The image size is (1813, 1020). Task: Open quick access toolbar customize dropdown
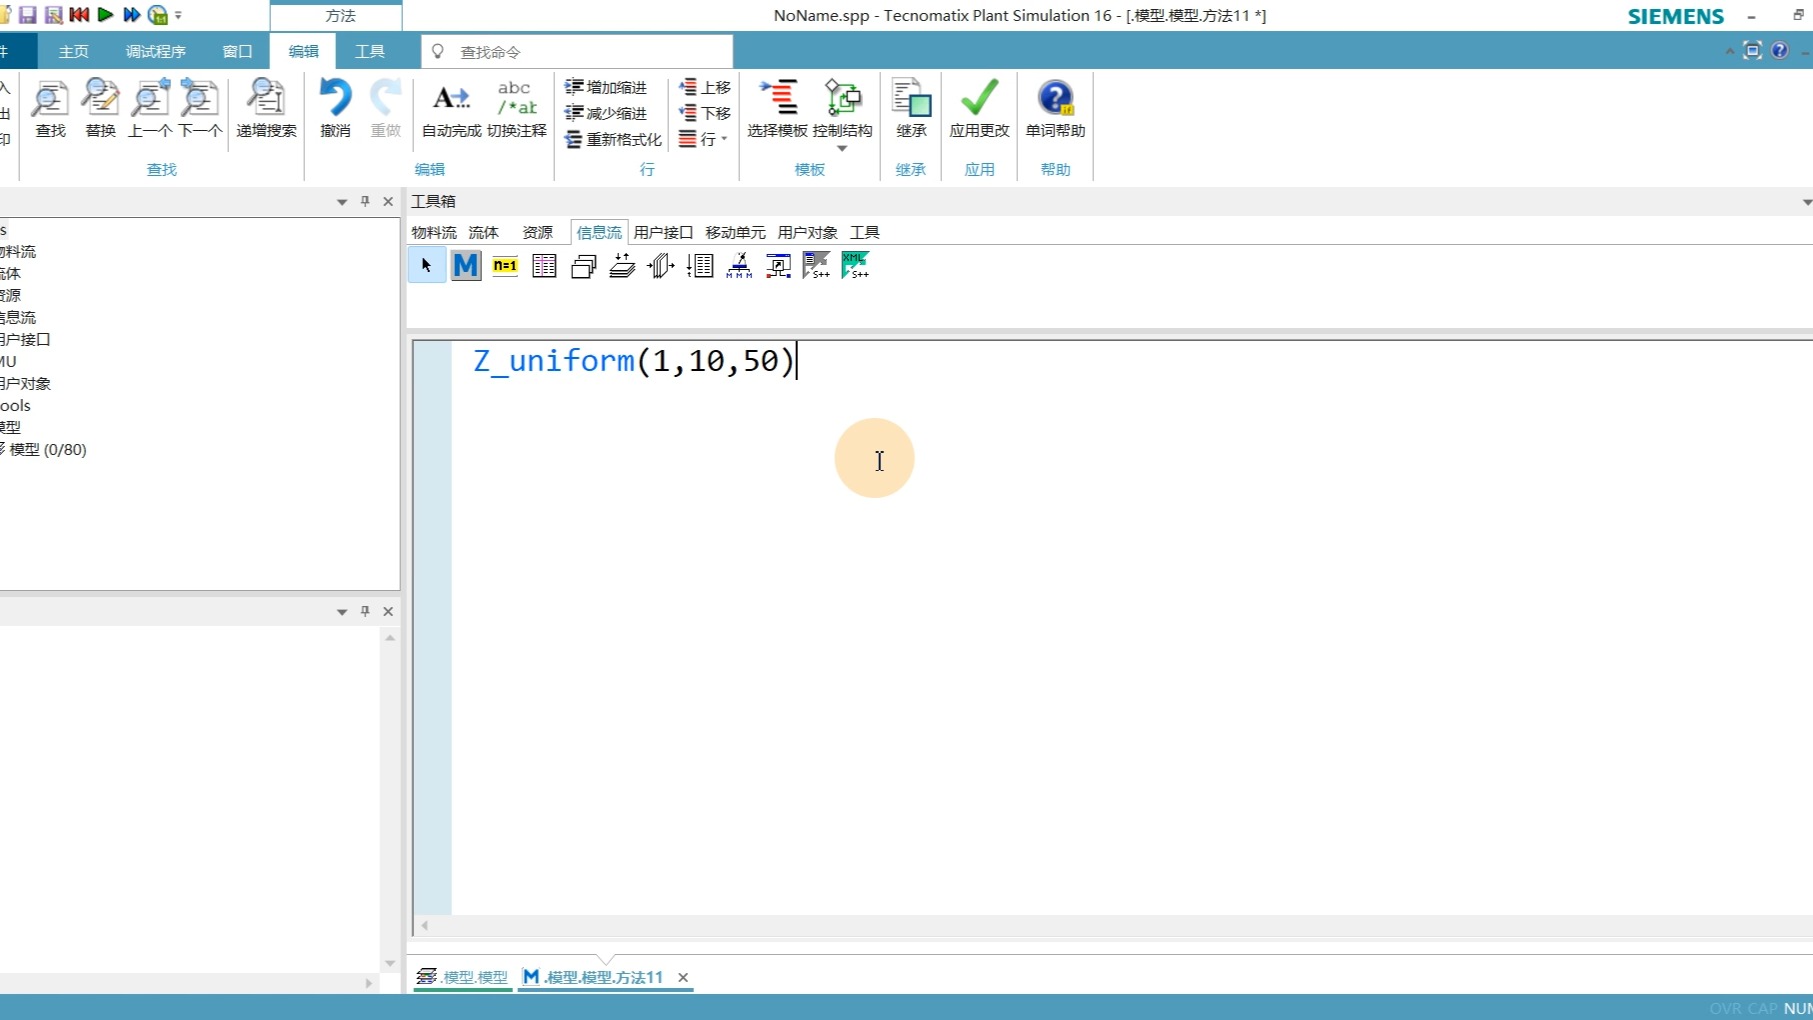pyautogui.click(x=179, y=16)
